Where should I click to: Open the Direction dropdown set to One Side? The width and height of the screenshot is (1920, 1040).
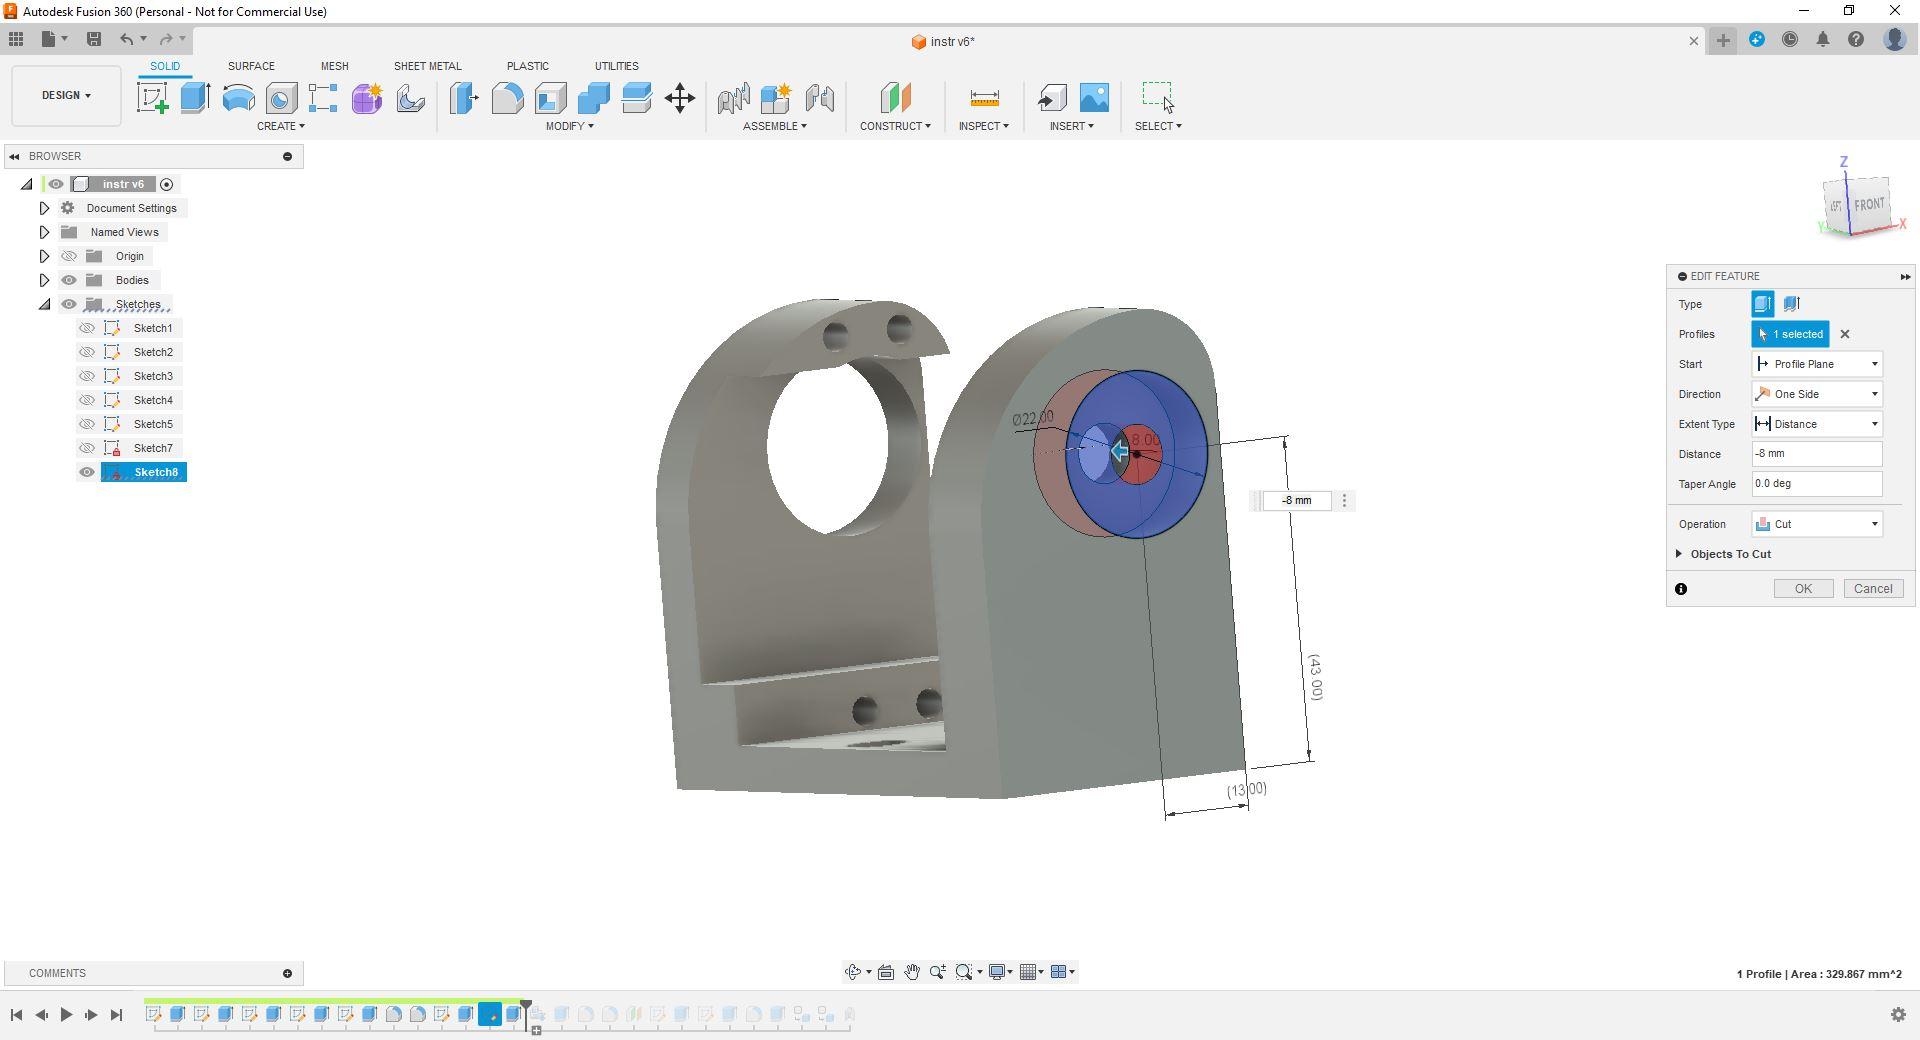[x=1817, y=394]
